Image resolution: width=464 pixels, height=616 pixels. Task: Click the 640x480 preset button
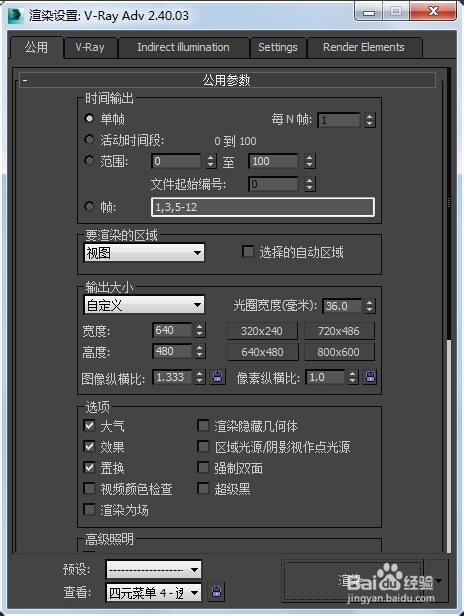click(262, 352)
